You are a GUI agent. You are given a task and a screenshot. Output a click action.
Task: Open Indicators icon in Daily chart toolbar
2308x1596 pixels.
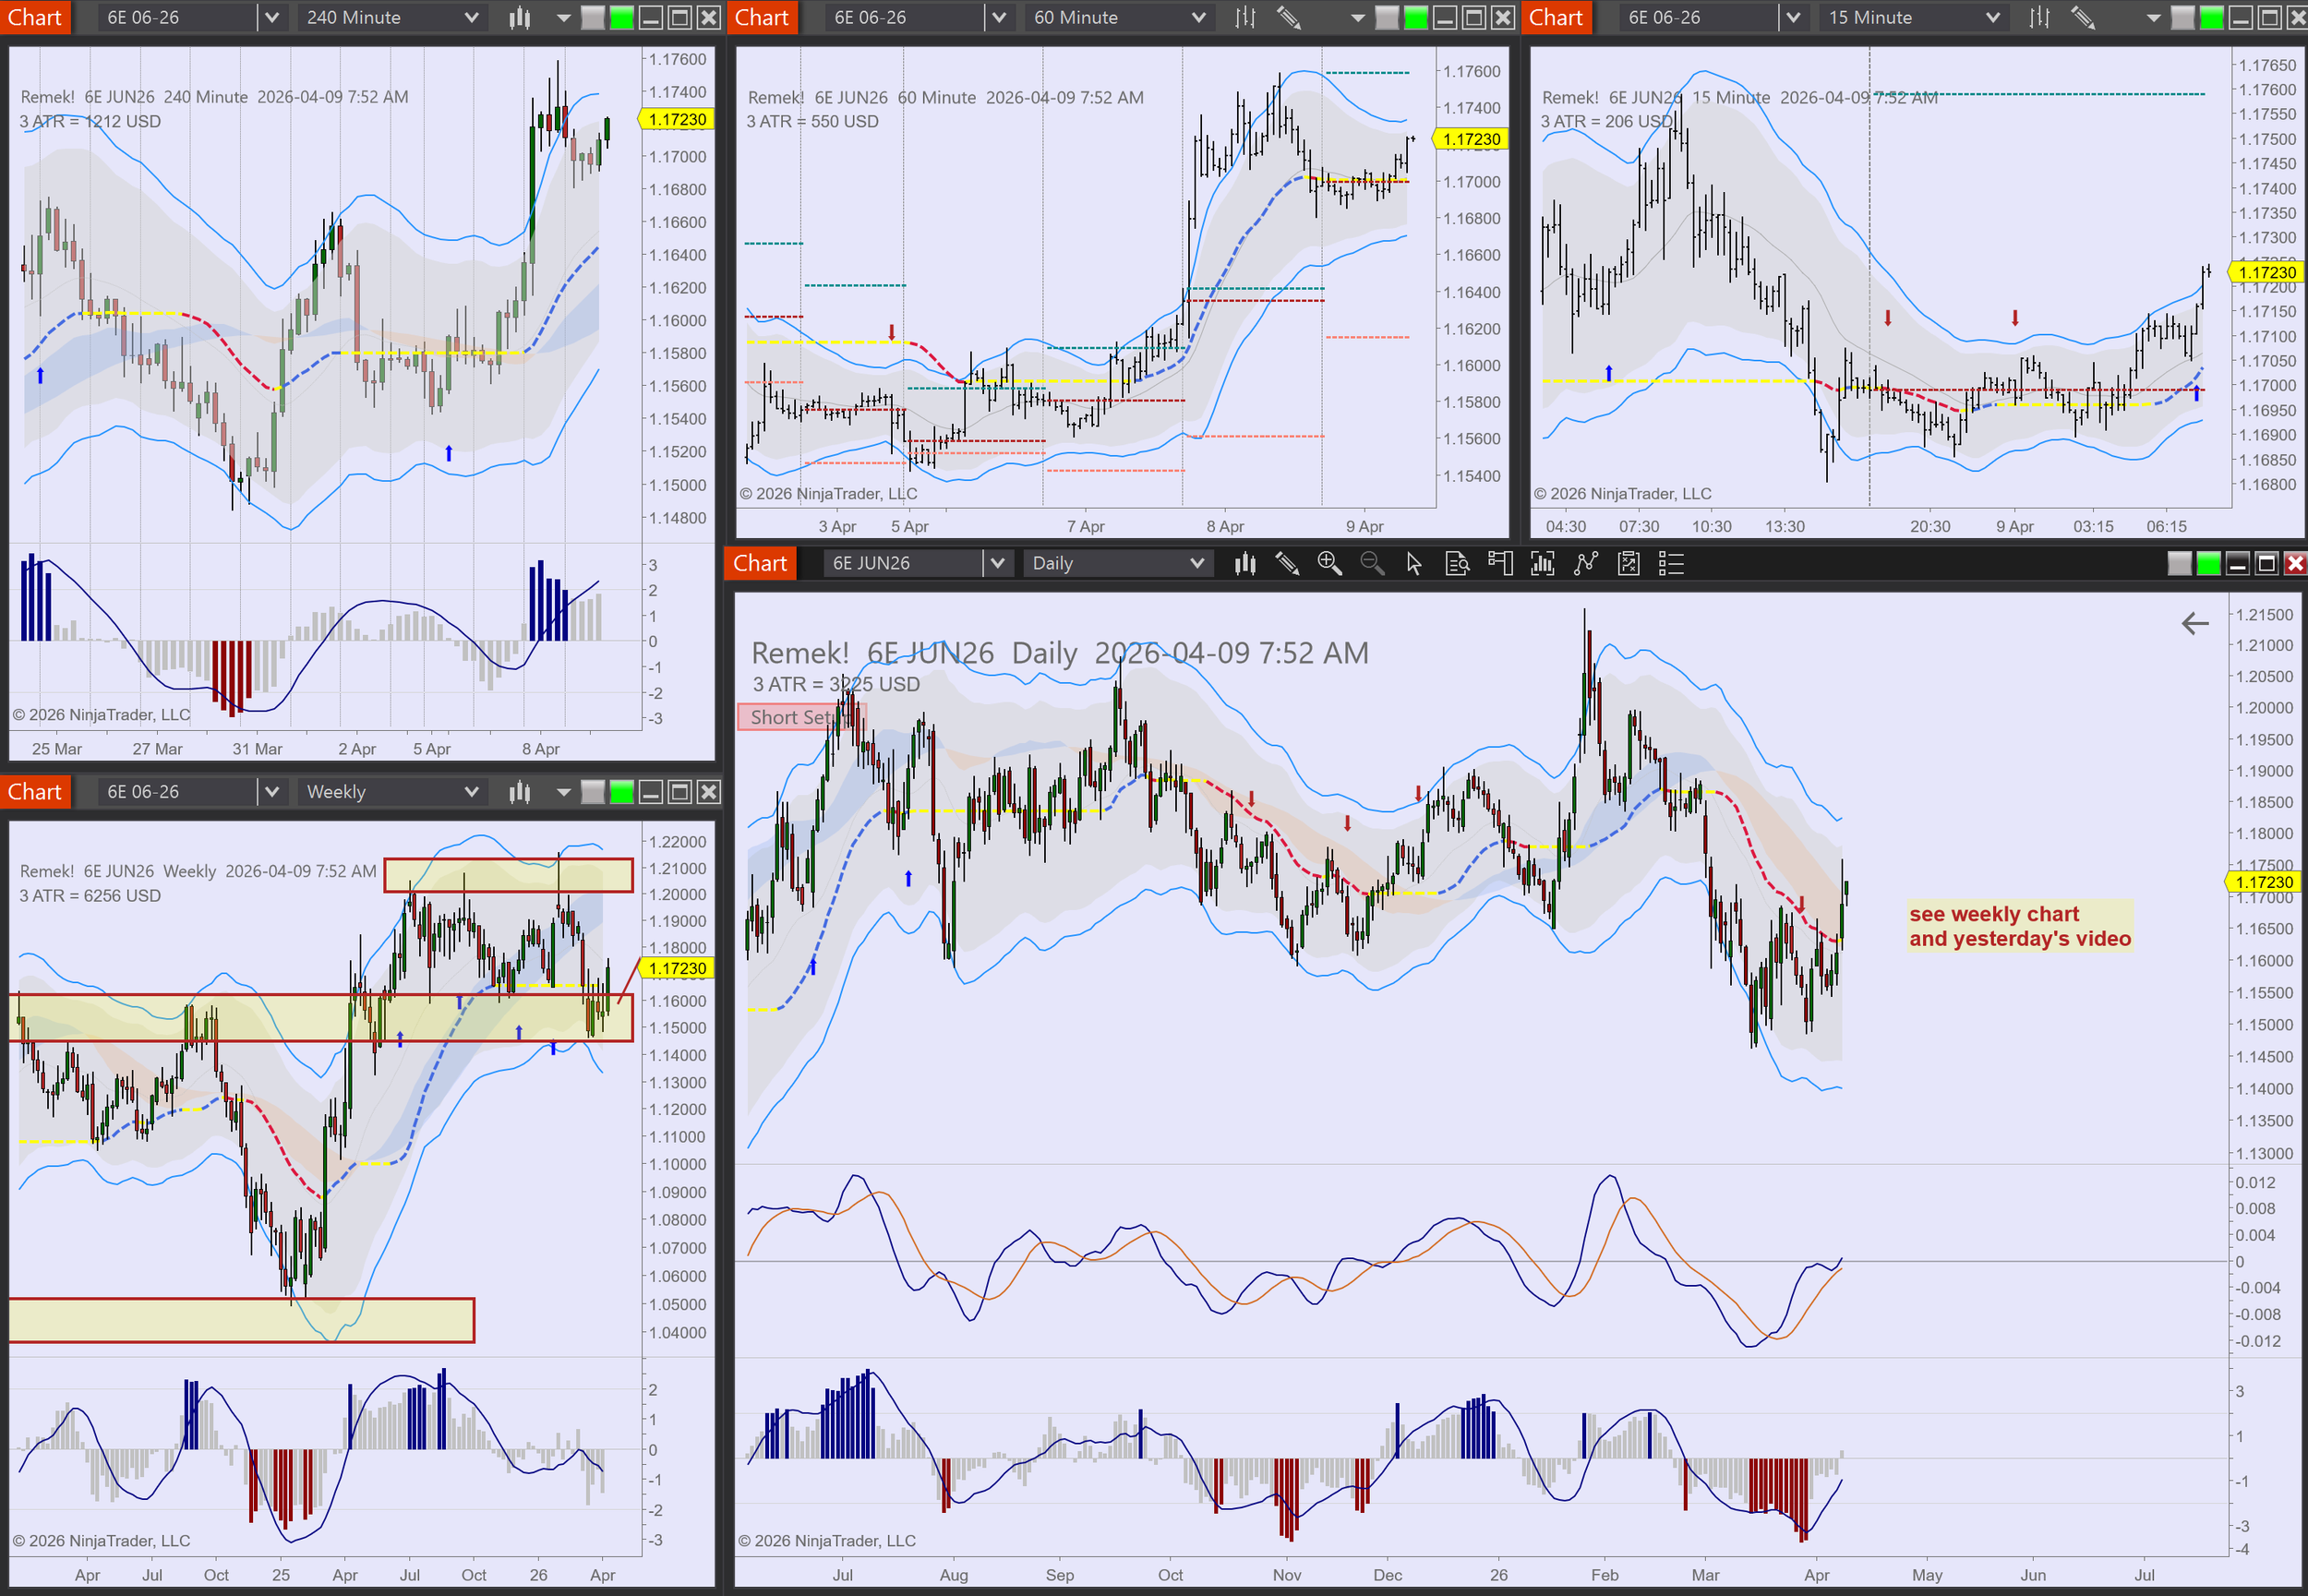click(x=1542, y=564)
